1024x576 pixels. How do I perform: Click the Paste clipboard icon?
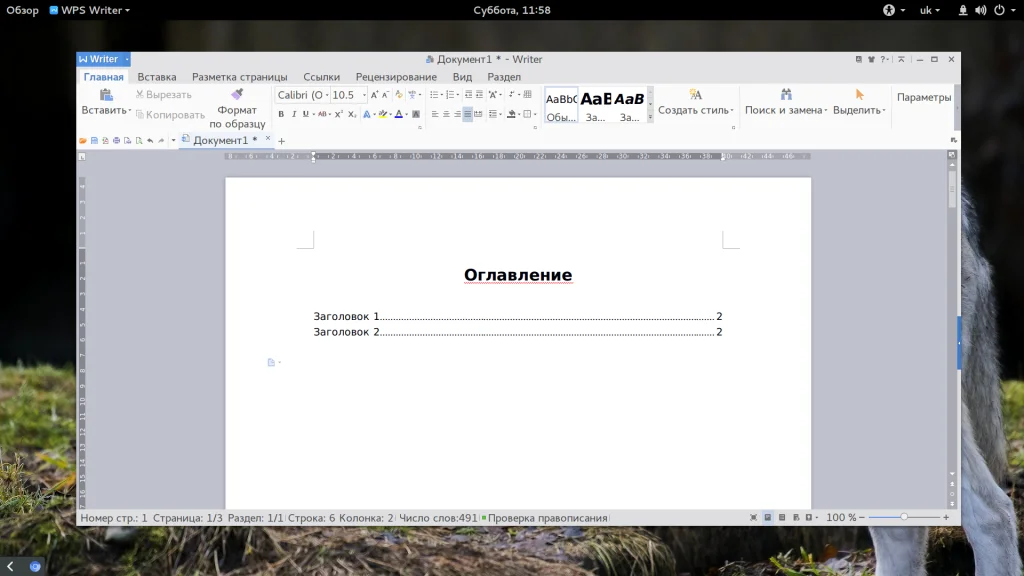[x=105, y=95]
